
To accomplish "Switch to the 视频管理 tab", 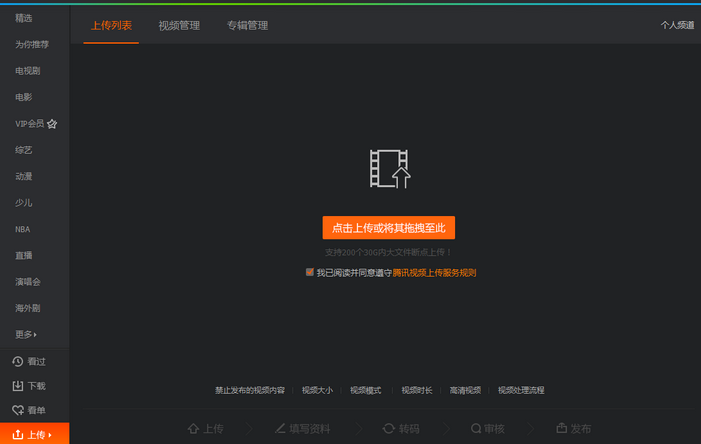I will (179, 25).
